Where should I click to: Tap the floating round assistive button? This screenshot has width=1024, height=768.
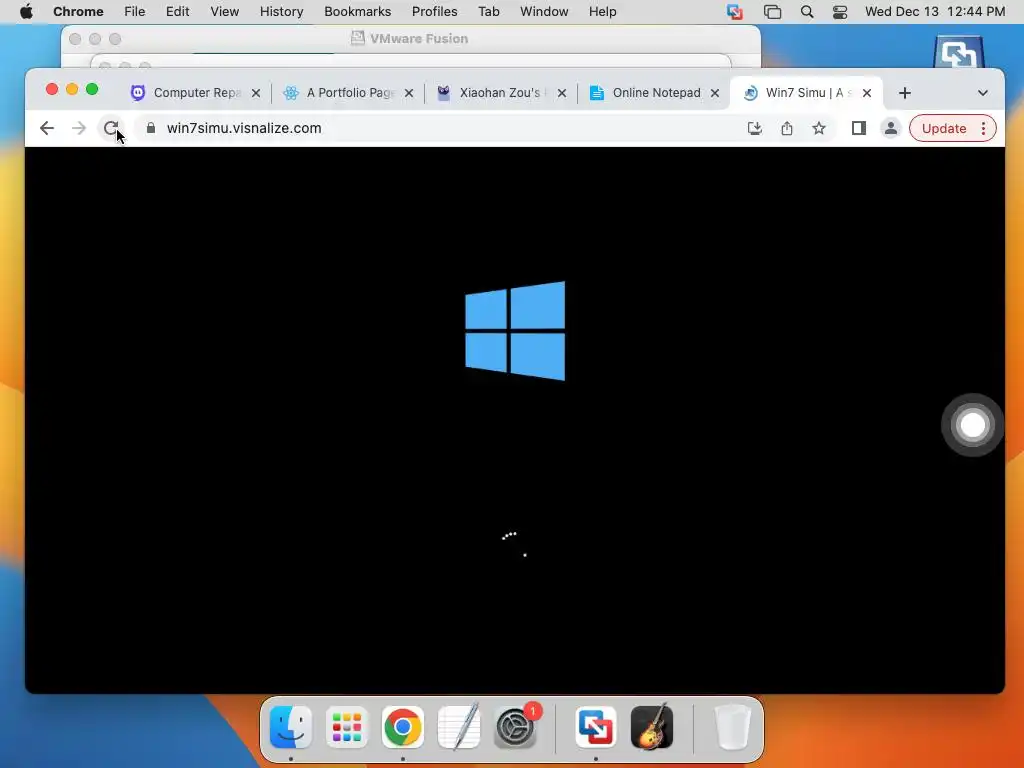[972, 424]
